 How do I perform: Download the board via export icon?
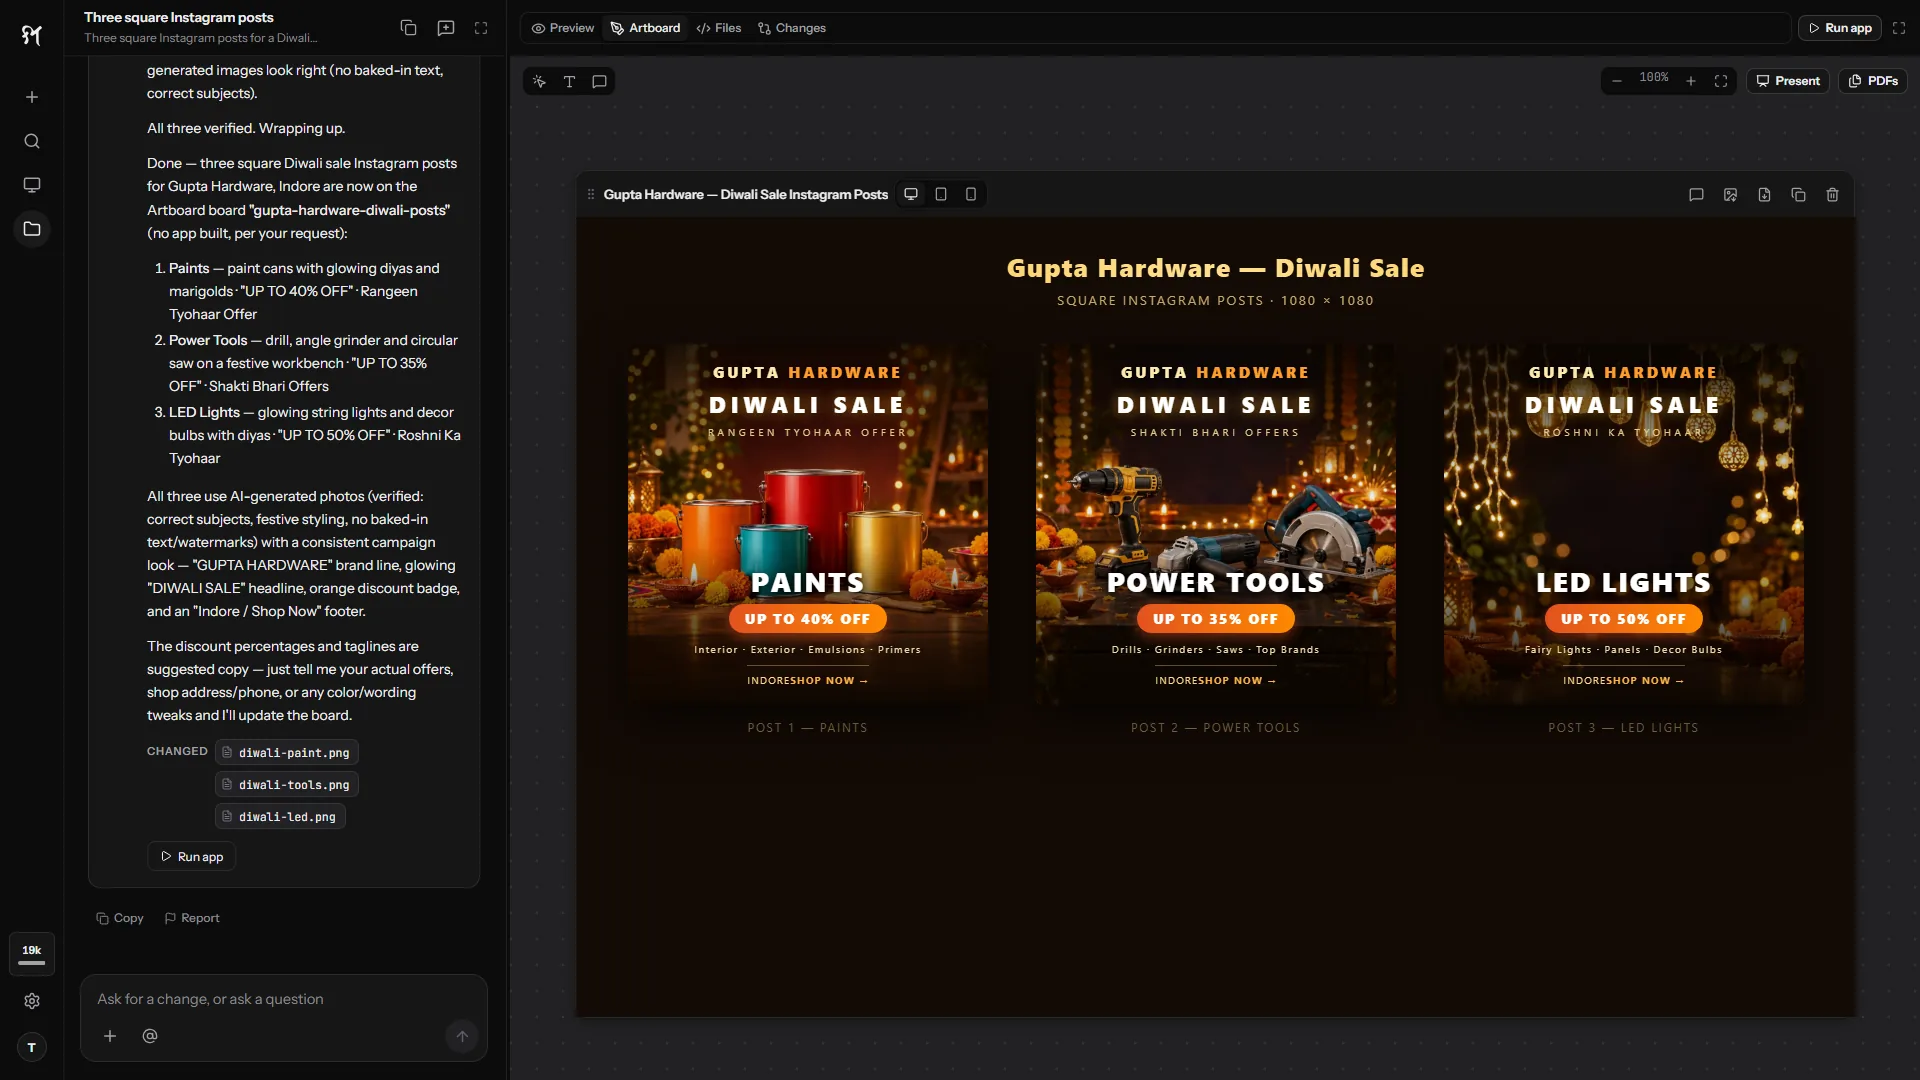1764,195
